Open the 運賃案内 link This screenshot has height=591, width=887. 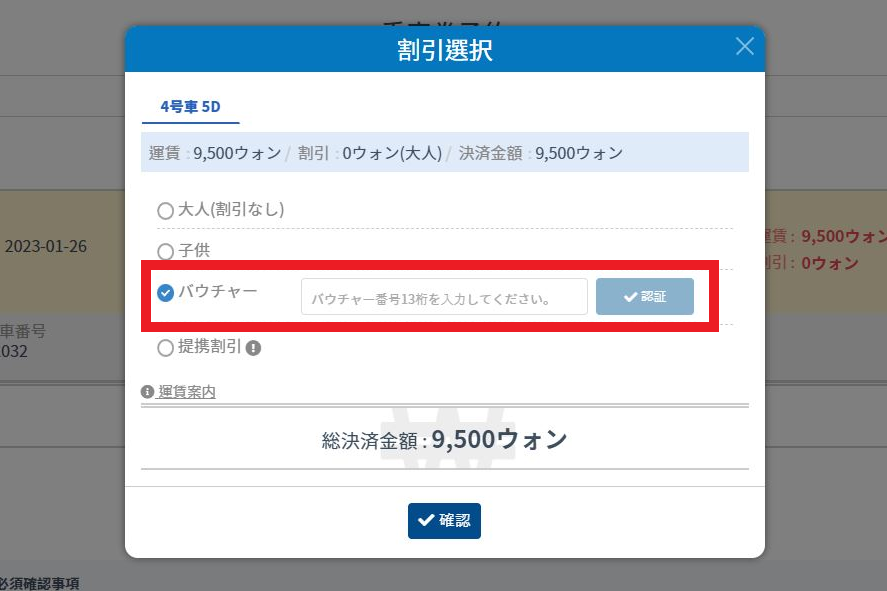click(187, 392)
